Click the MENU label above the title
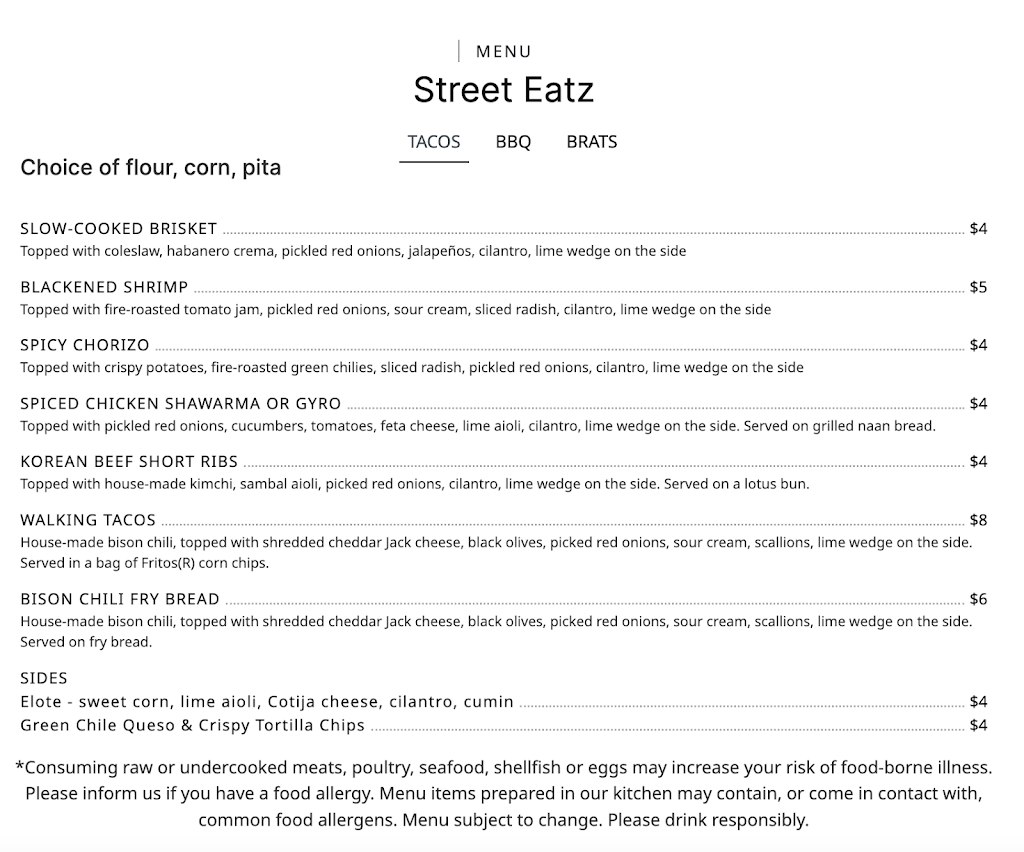This screenshot has height=852, width=1024. click(505, 51)
